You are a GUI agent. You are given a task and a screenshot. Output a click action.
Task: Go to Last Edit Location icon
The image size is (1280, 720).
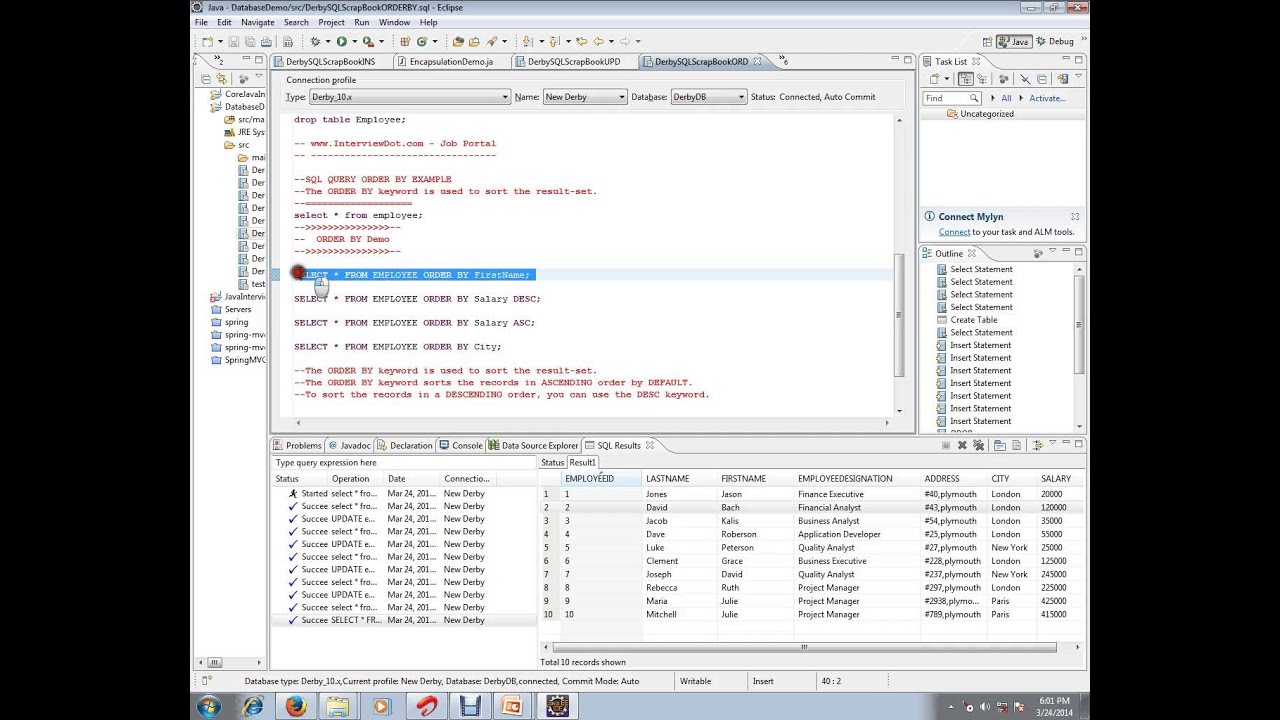582,41
